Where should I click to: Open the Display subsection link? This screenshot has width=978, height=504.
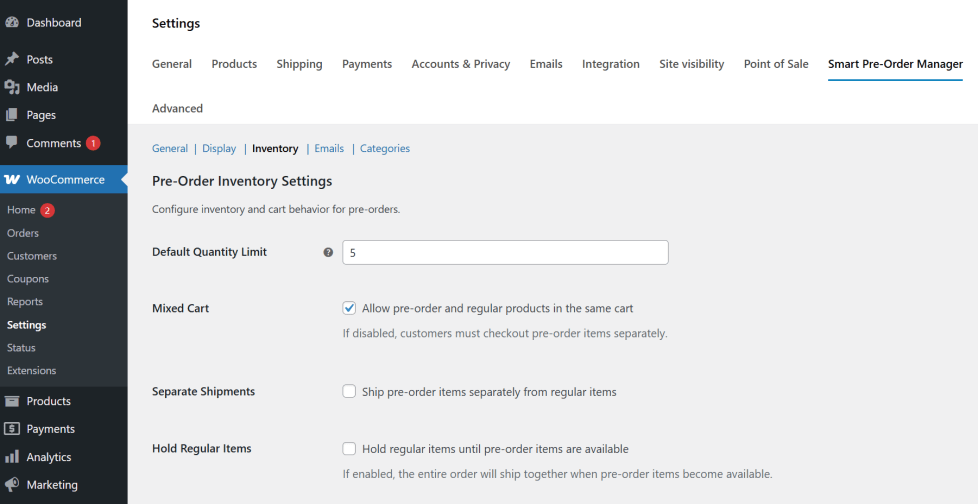(219, 149)
